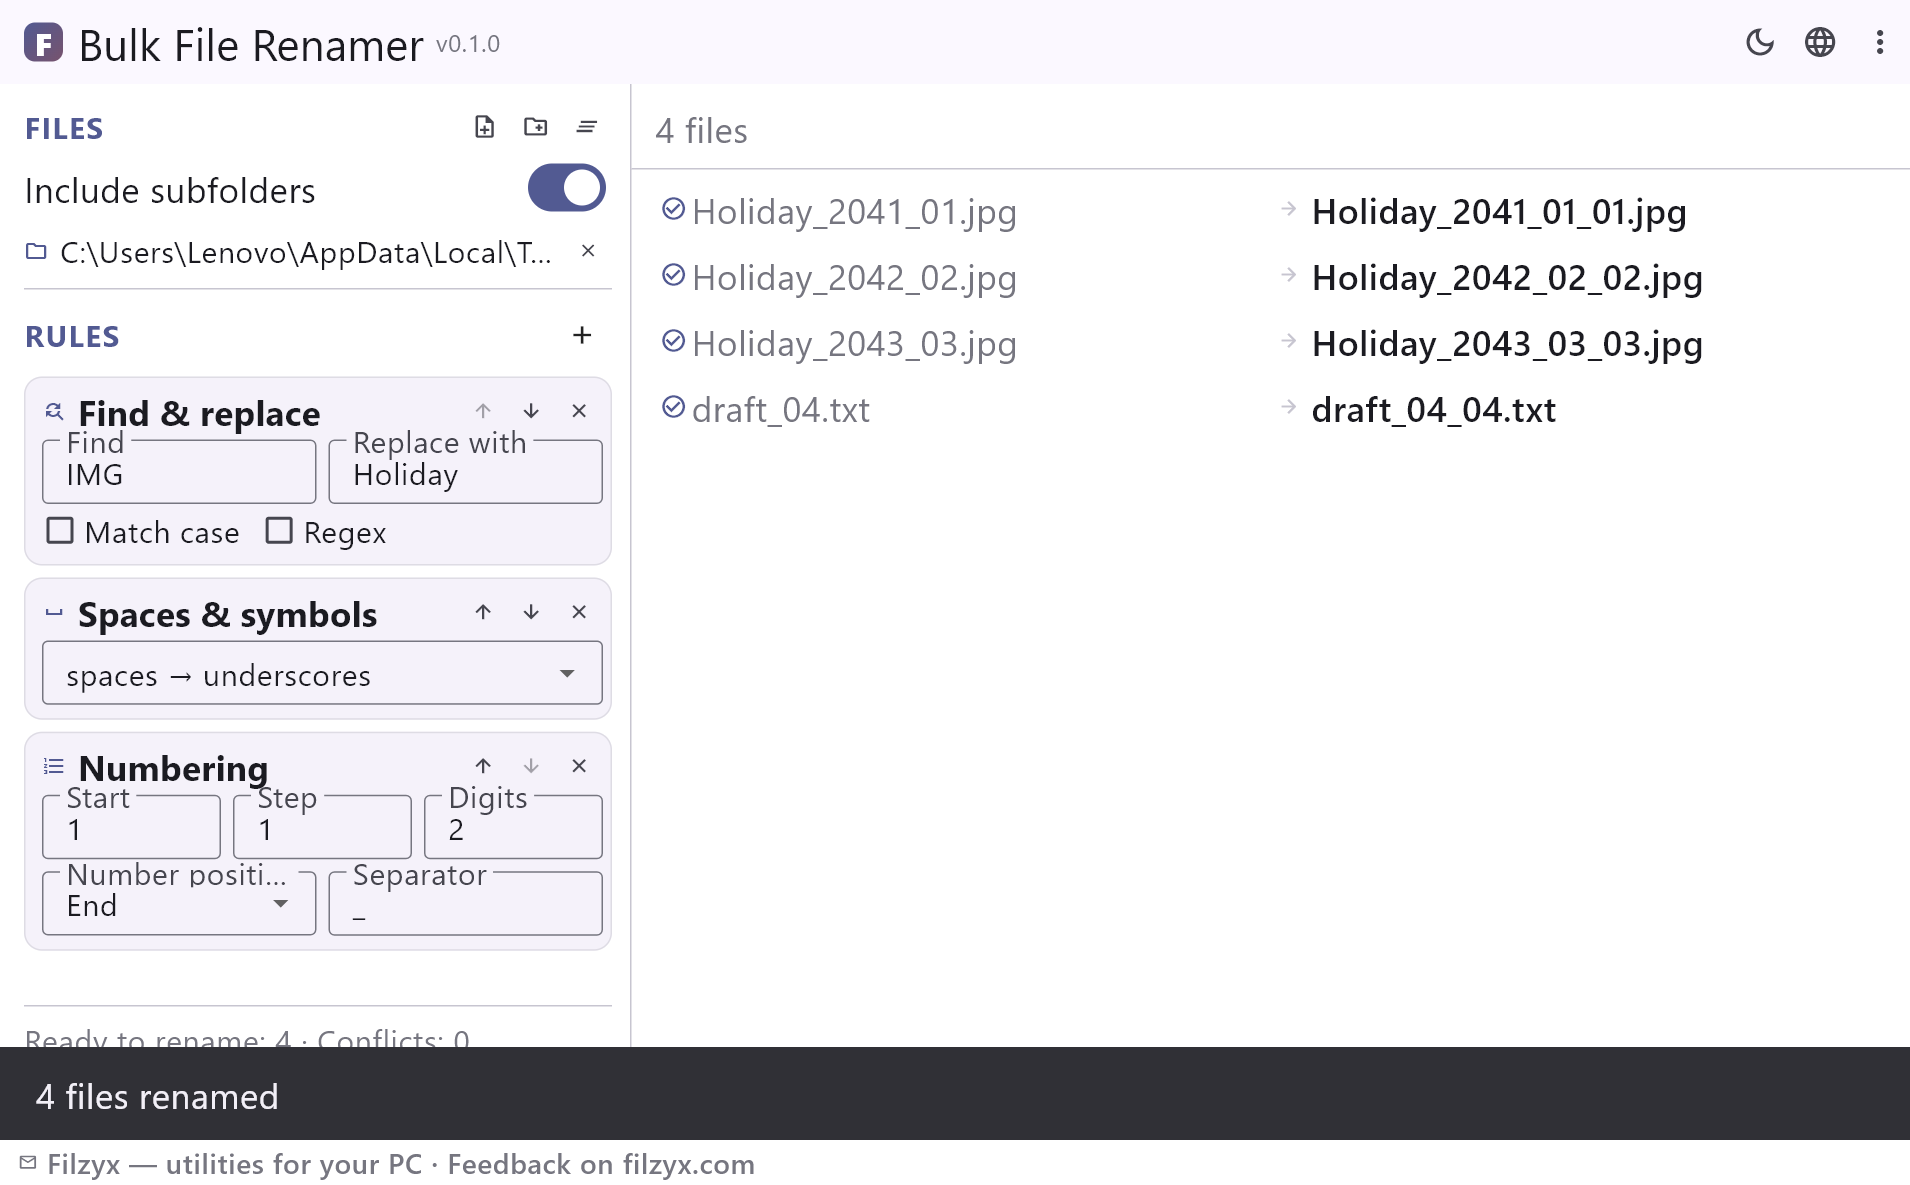Select new name Holiday_2042_02_02.jpg

(x=1507, y=278)
